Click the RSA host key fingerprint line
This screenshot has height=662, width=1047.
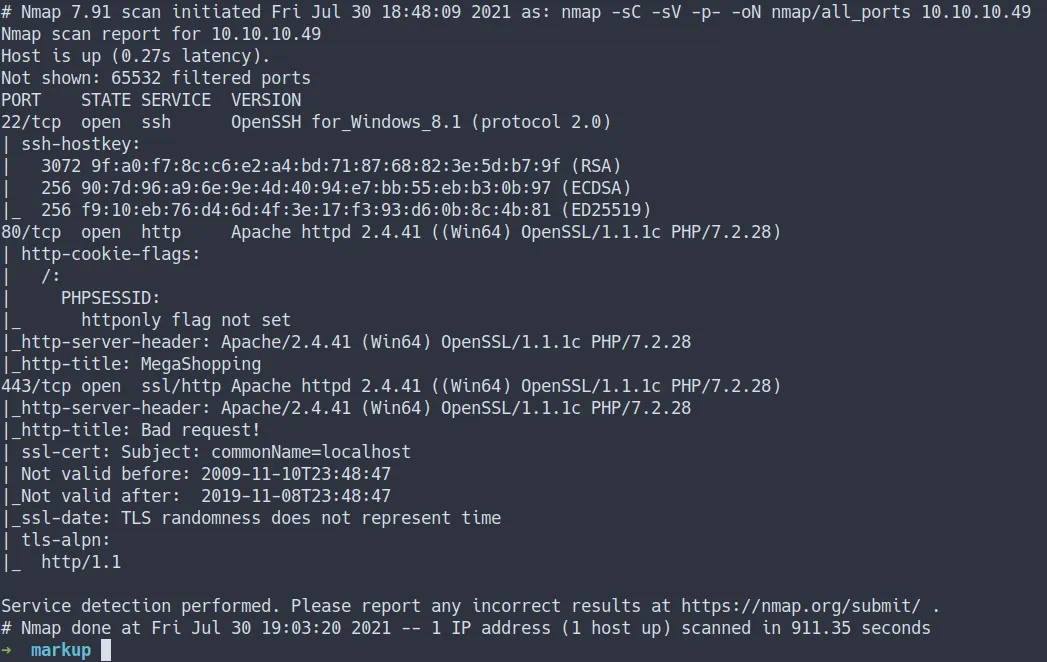click(x=330, y=166)
